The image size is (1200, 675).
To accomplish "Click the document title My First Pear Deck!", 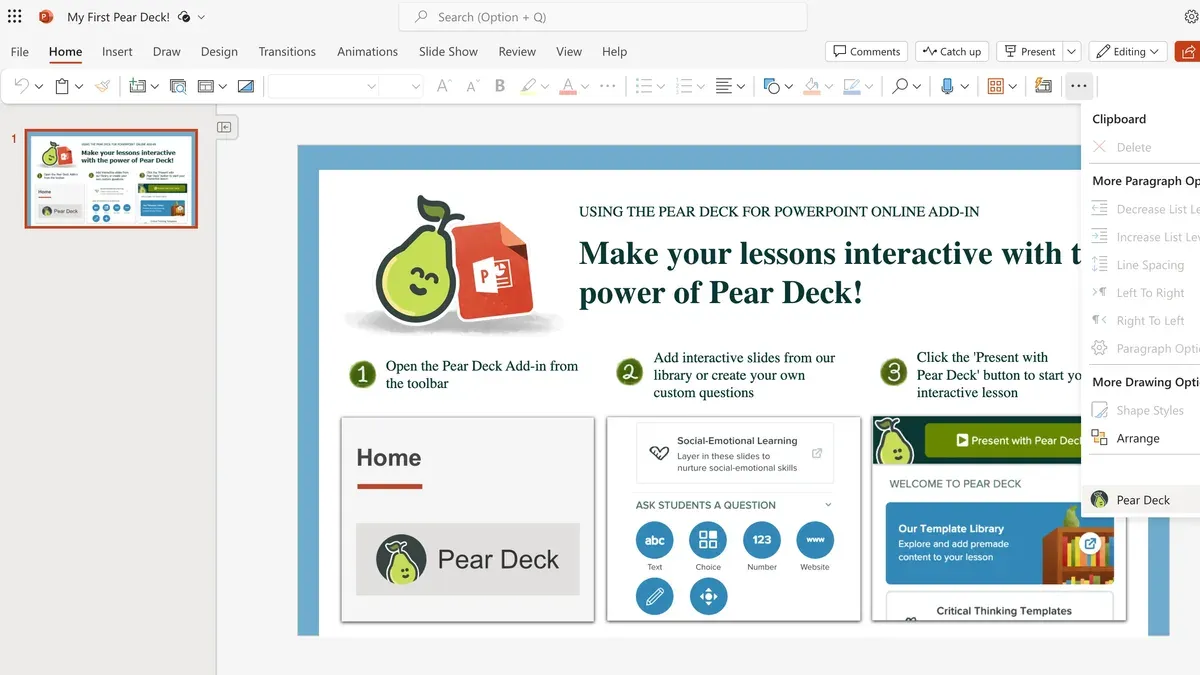I will pyautogui.click(x=118, y=17).
